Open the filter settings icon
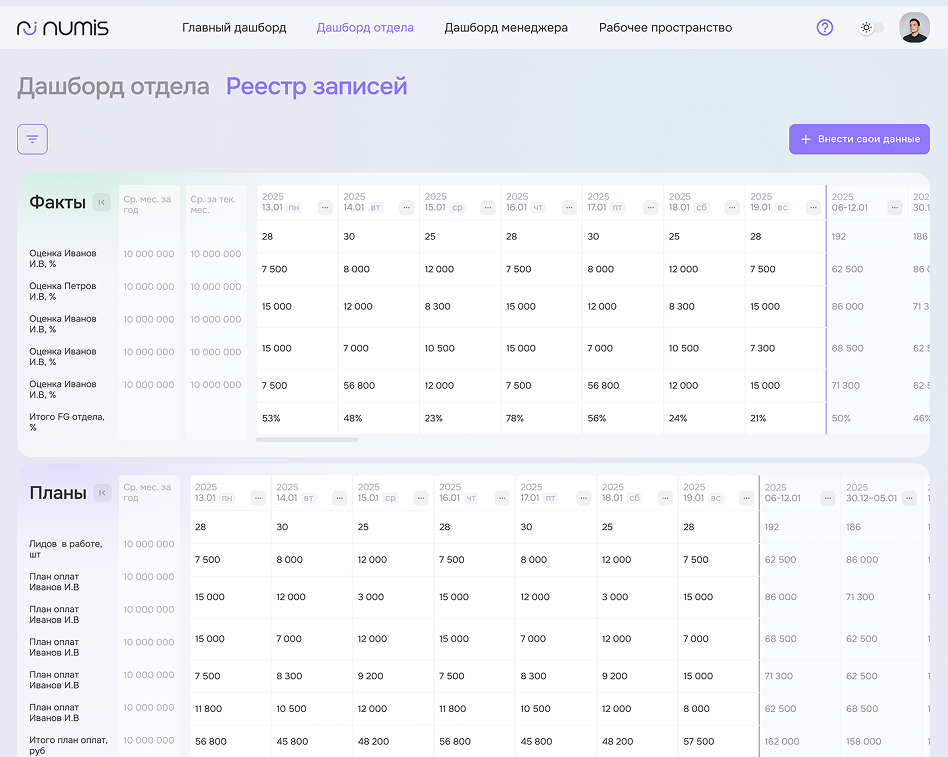The image size is (948, 757). 32,139
